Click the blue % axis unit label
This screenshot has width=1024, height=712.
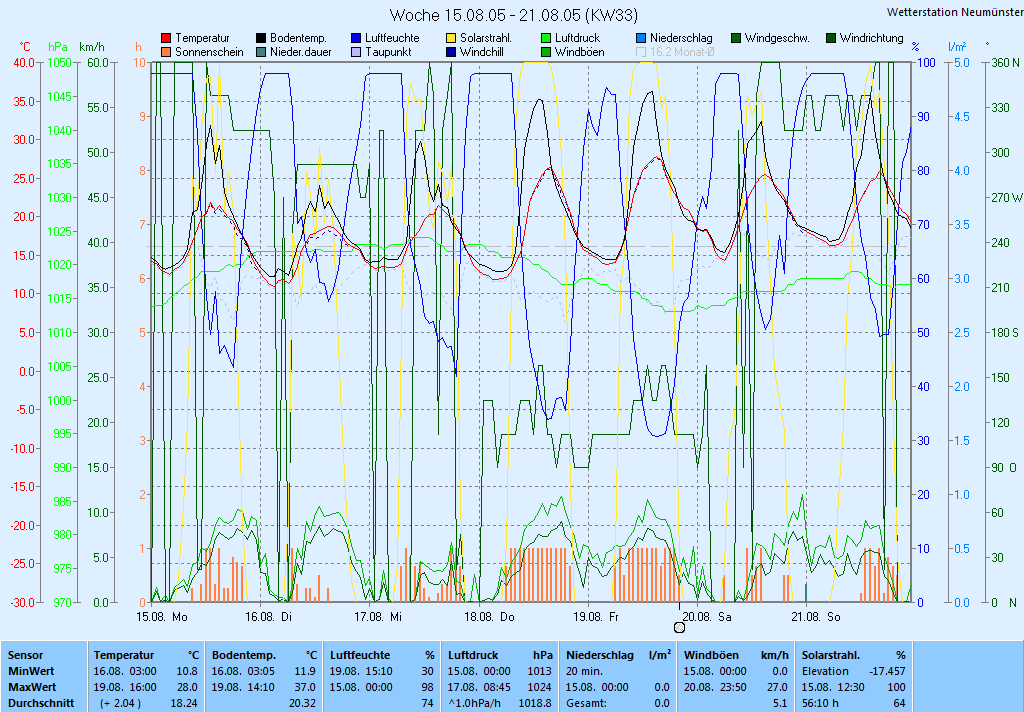tap(916, 47)
